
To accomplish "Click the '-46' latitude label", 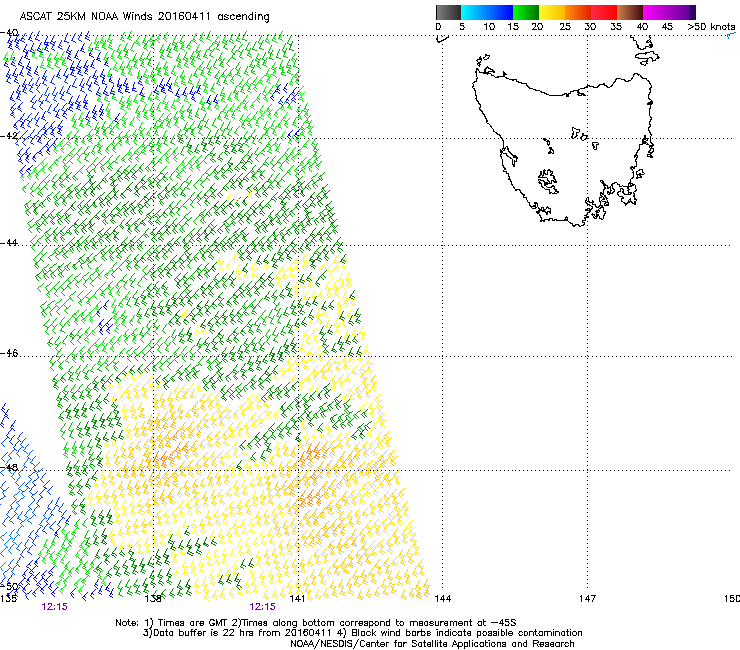I will pos(10,353).
